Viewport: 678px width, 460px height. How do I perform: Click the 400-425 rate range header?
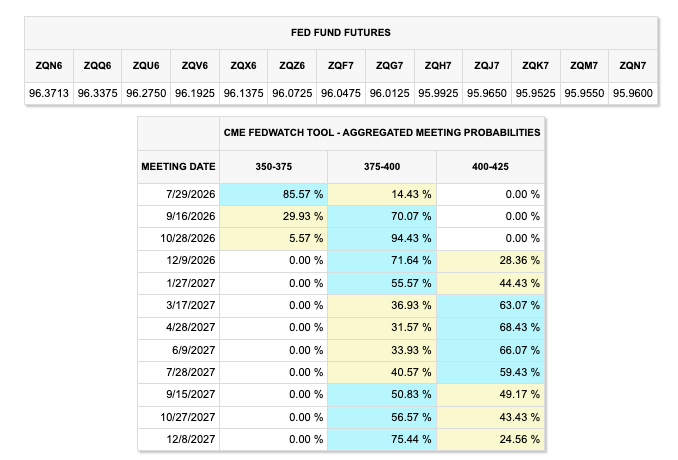tap(490, 167)
